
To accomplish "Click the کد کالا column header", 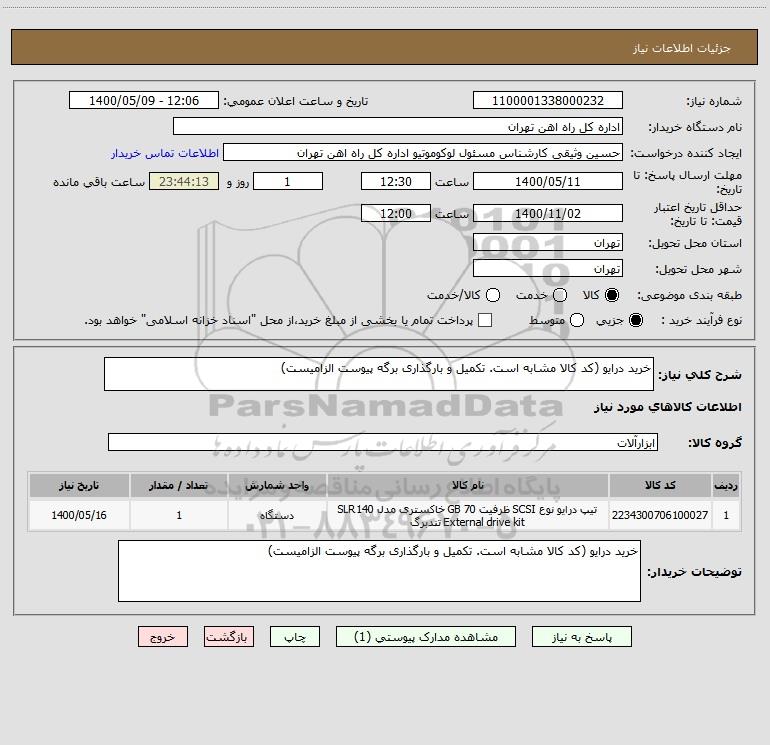I will (660, 485).
